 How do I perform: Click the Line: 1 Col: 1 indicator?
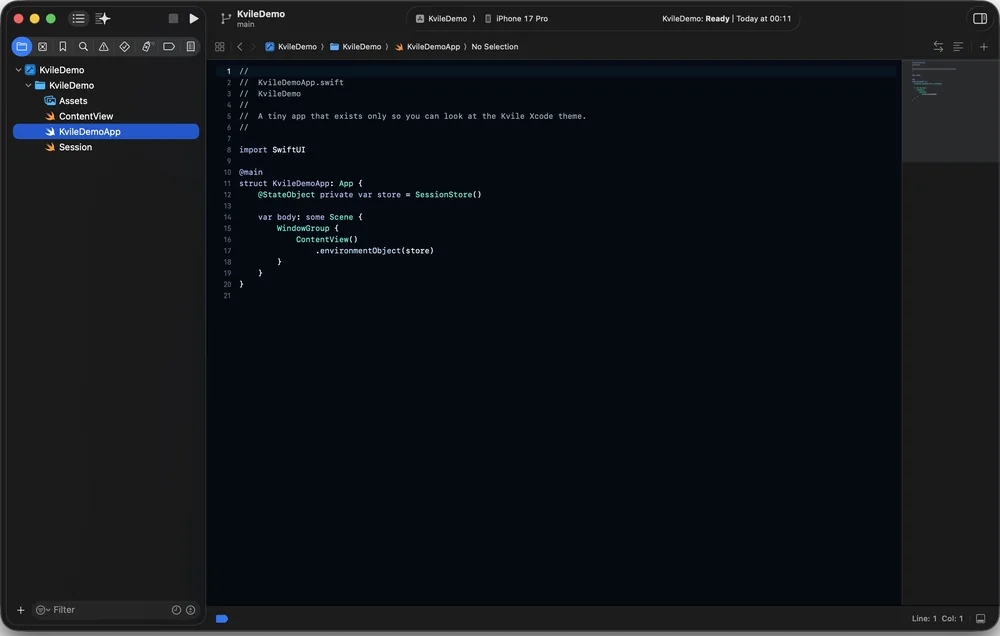[x=937, y=618]
